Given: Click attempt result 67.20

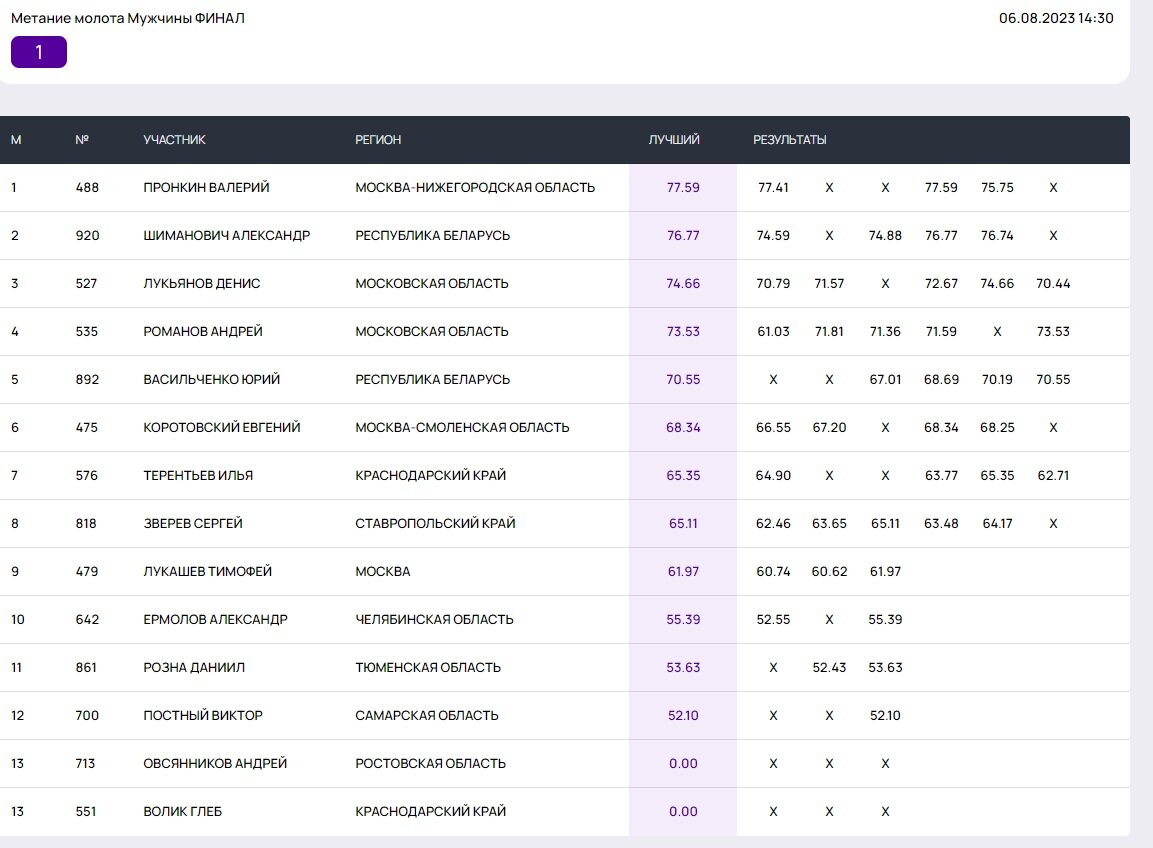Looking at the screenshot, I should [829, 427].
